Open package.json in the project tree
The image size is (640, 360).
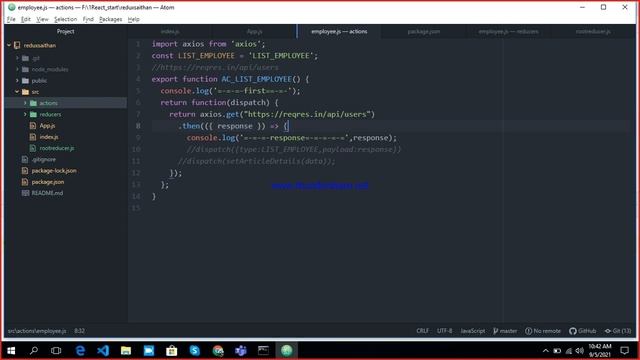point(48,182)
